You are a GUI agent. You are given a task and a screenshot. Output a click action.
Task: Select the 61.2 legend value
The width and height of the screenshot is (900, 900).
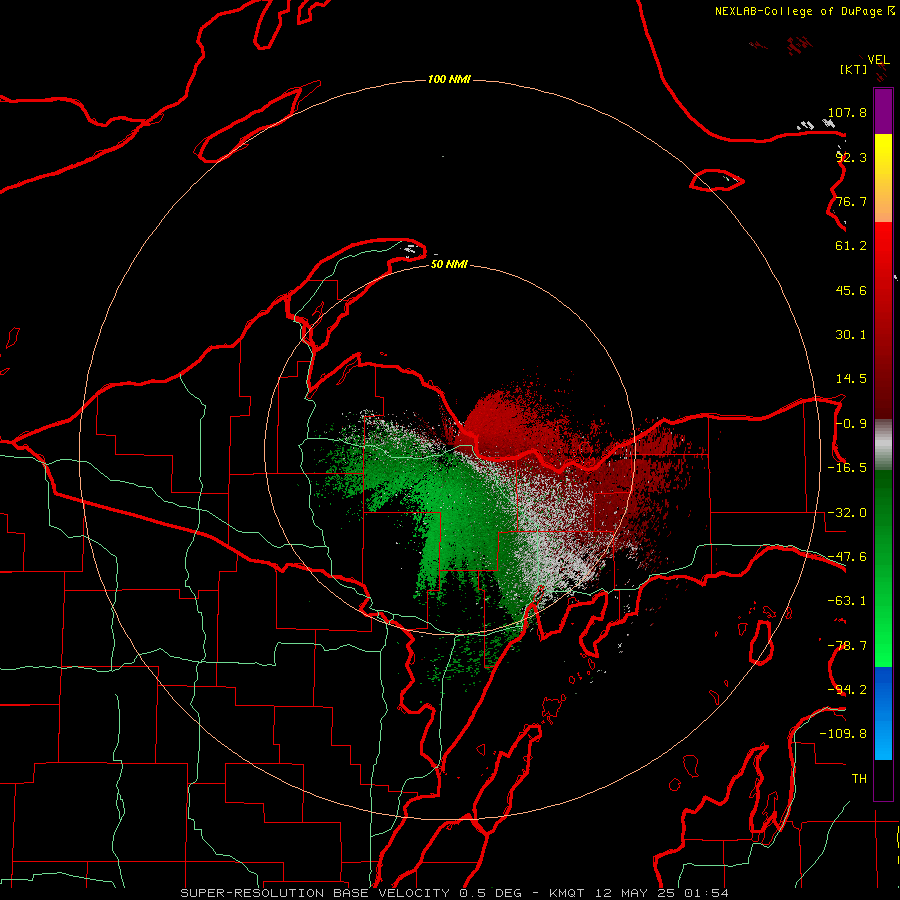[851, 246]
